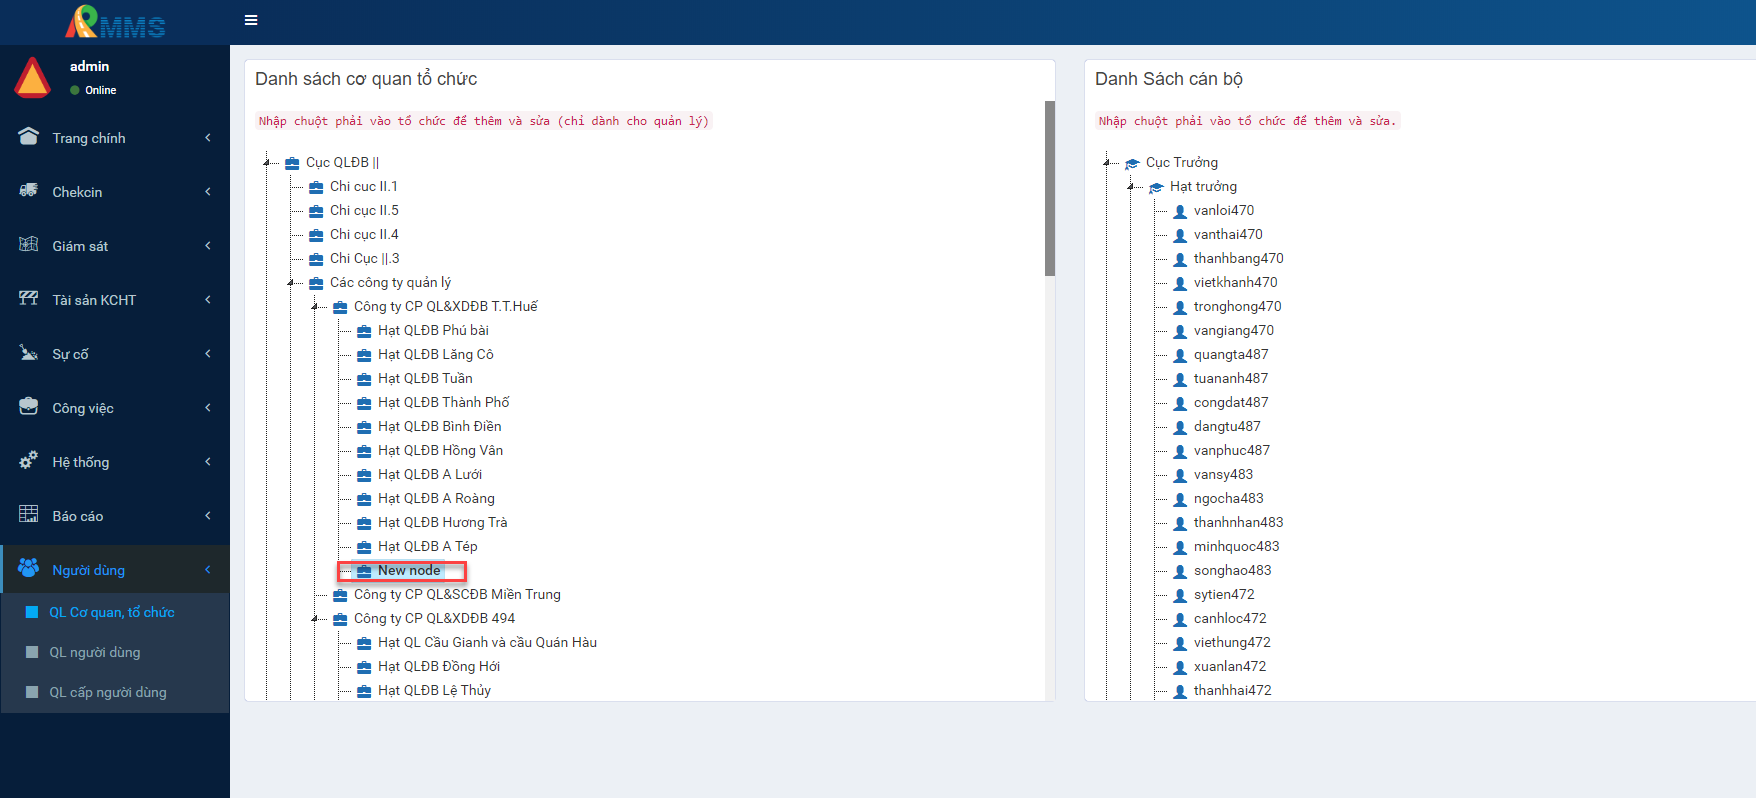The width and height of the screenshot is (1756, 798).
Task: Click graduation cap icon of Cục Trưởng
Action: click(x=1132, y=163)
